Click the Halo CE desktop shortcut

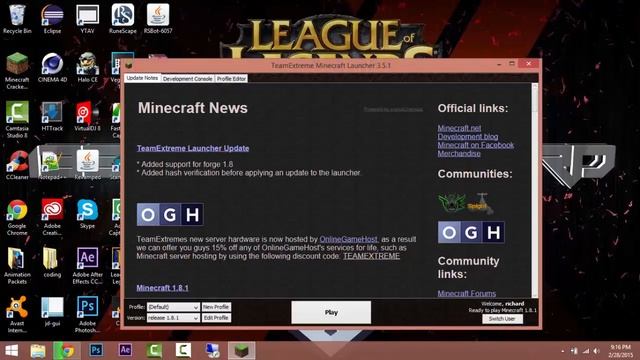coord(87,68)
